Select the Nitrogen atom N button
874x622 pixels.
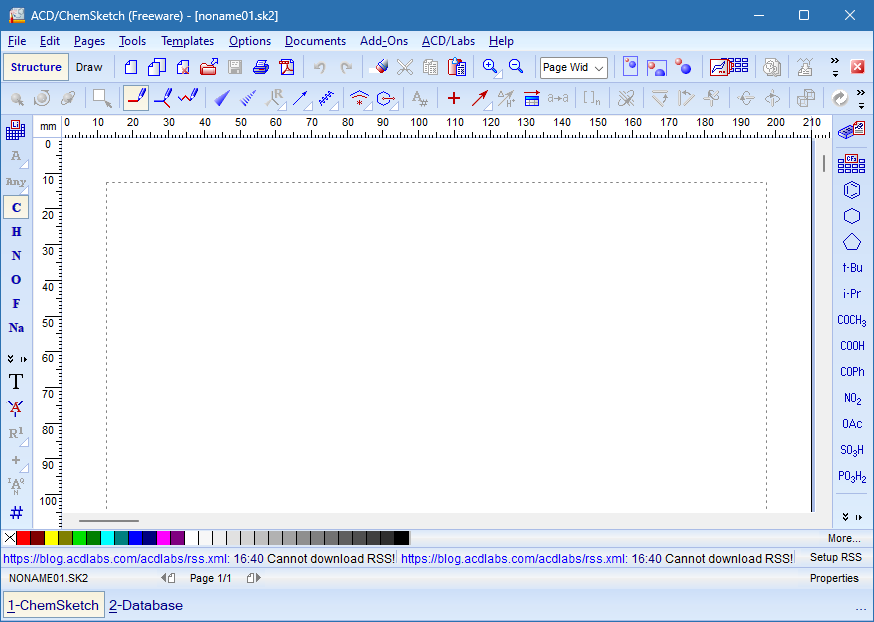coord(16,255)
